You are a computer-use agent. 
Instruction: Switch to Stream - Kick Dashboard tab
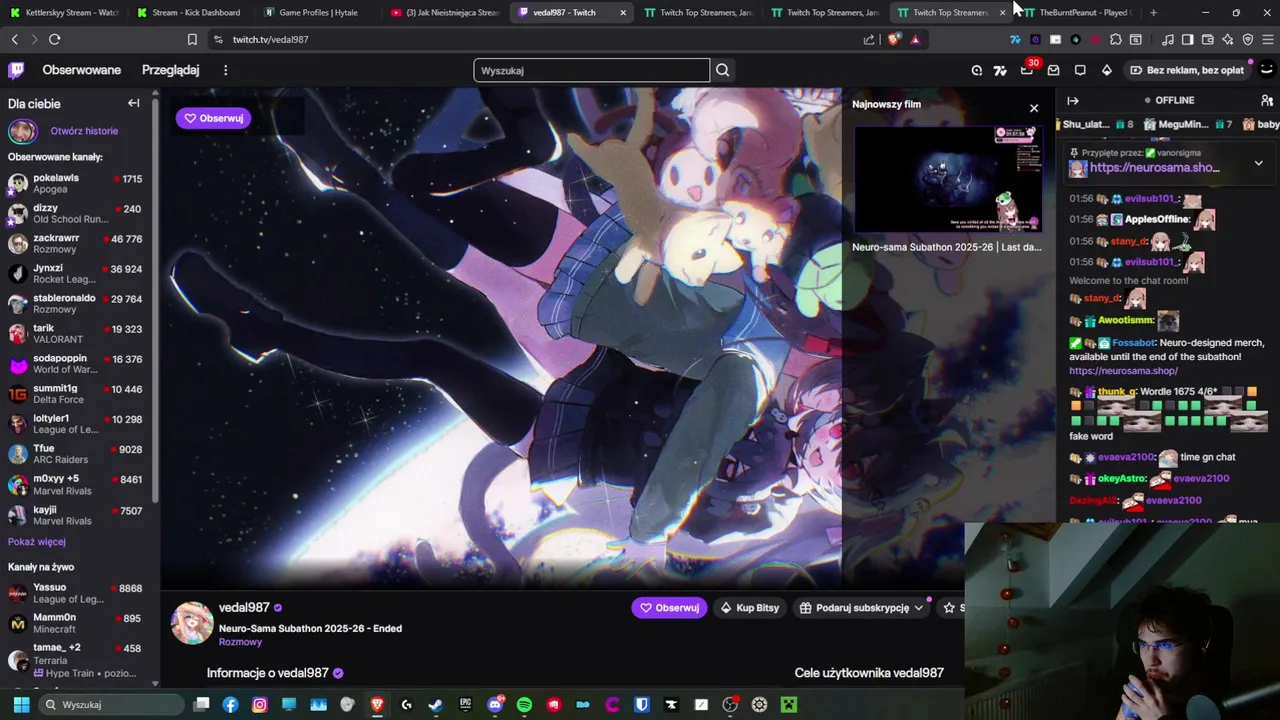[x=190, y=13]
